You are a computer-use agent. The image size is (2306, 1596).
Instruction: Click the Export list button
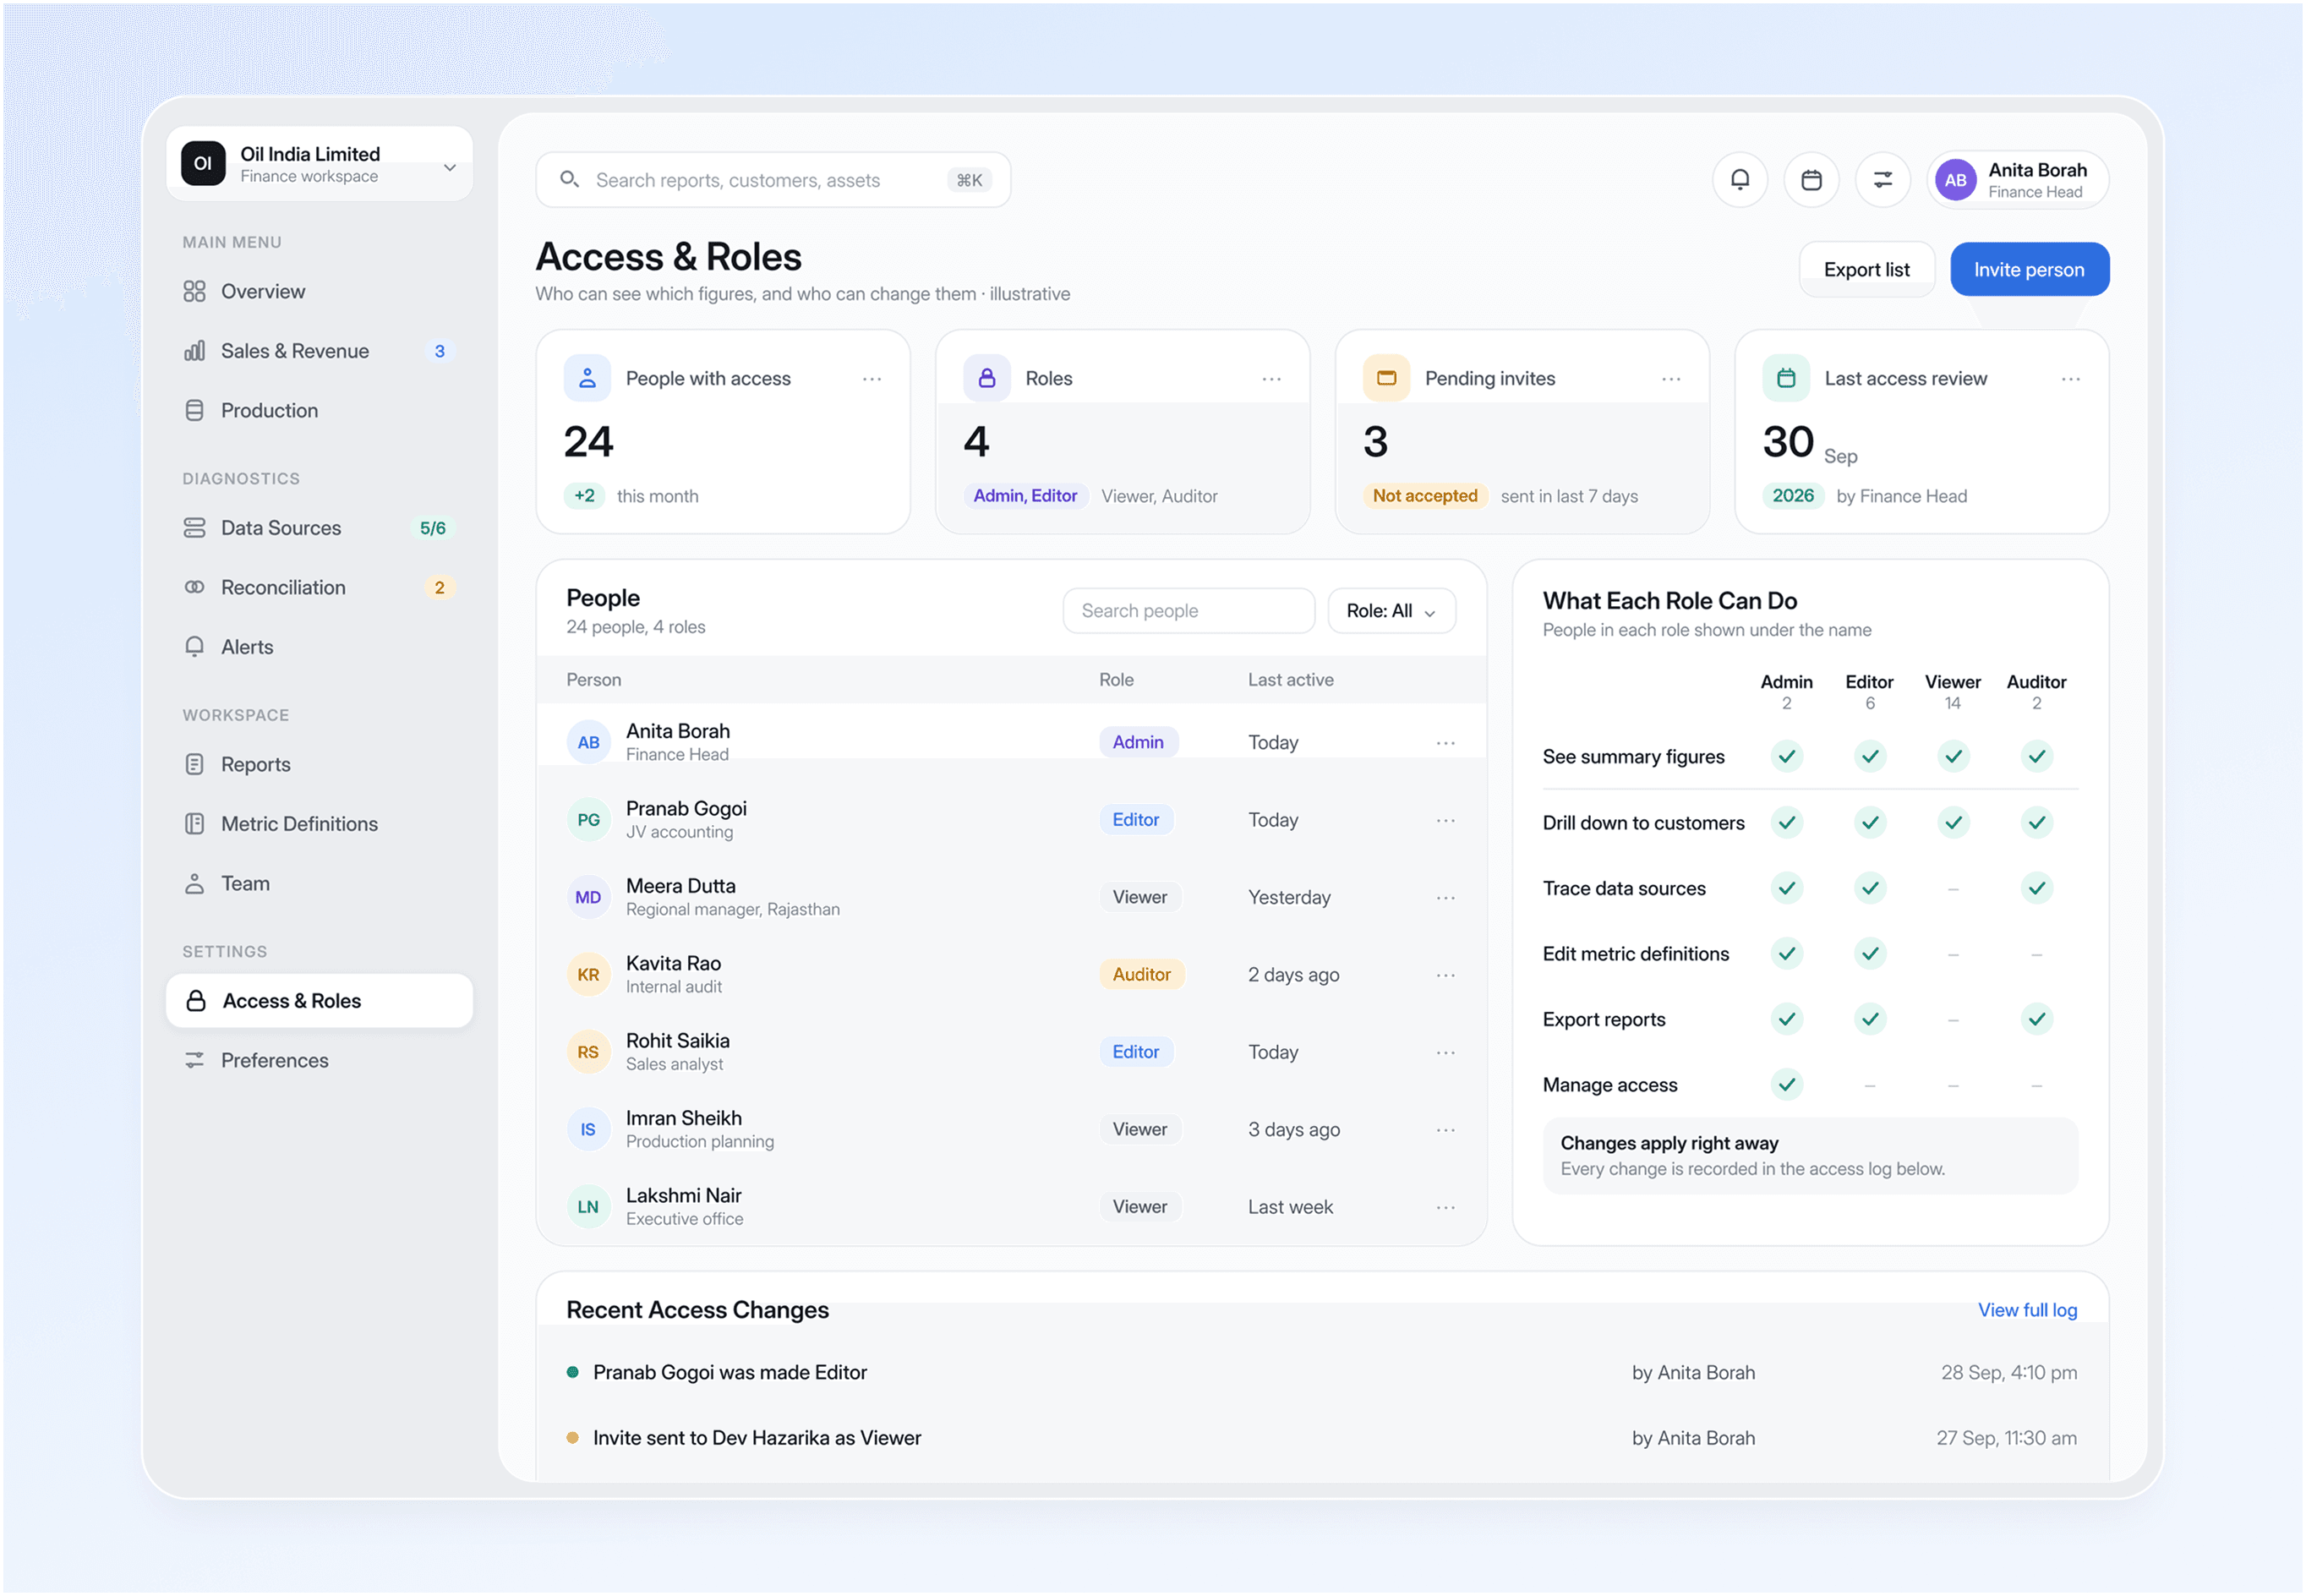1866,270
